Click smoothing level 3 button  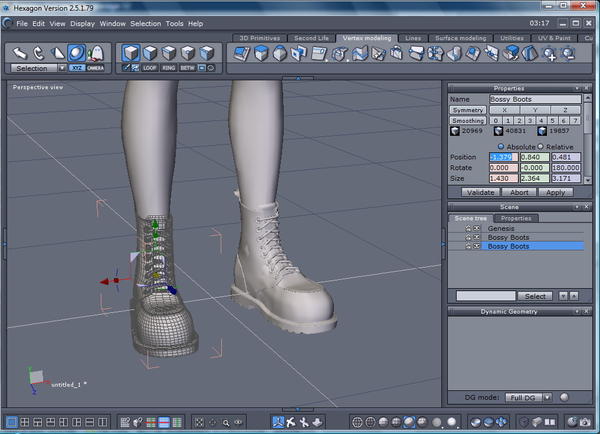coord(530,120)
